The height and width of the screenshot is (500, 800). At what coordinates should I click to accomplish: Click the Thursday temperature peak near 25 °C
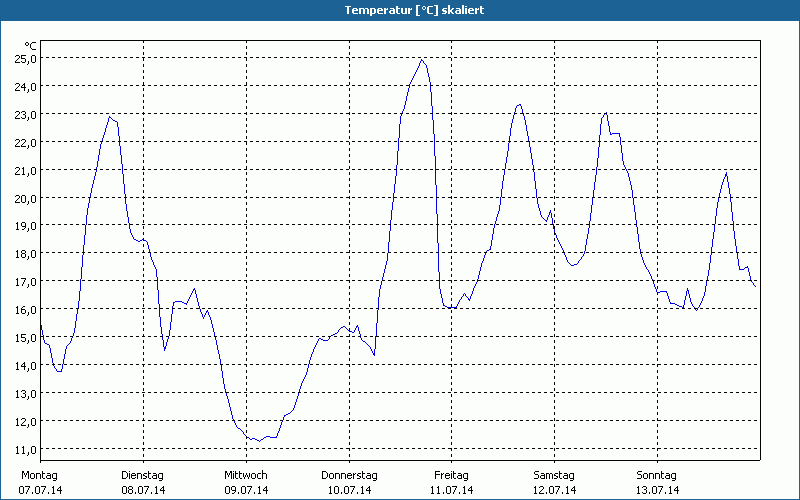point(421,60)
